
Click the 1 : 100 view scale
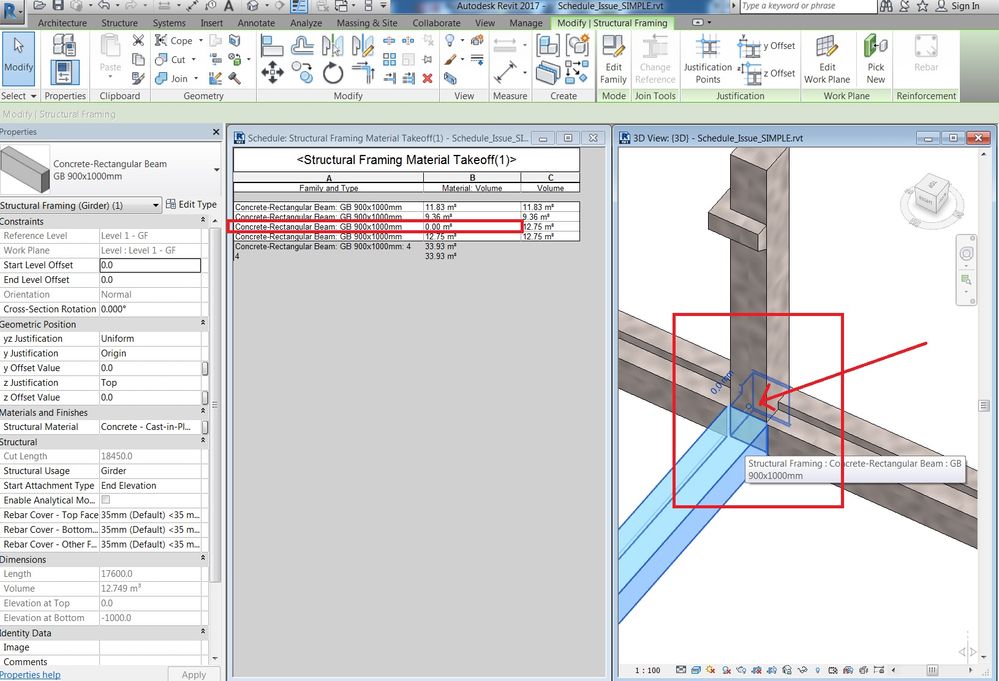tap(647, 670)
